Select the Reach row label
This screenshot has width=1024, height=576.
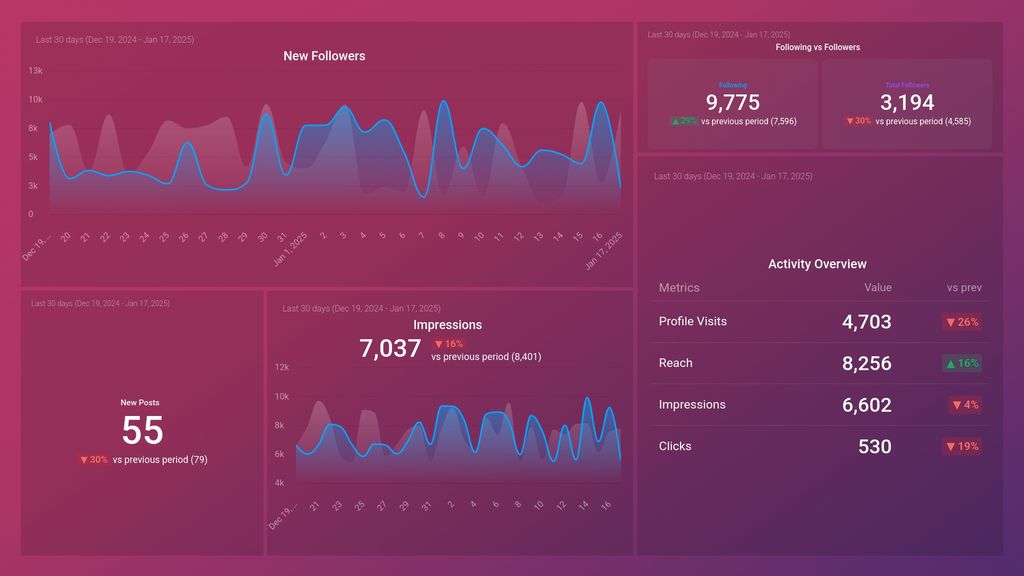tap(675, 363)
